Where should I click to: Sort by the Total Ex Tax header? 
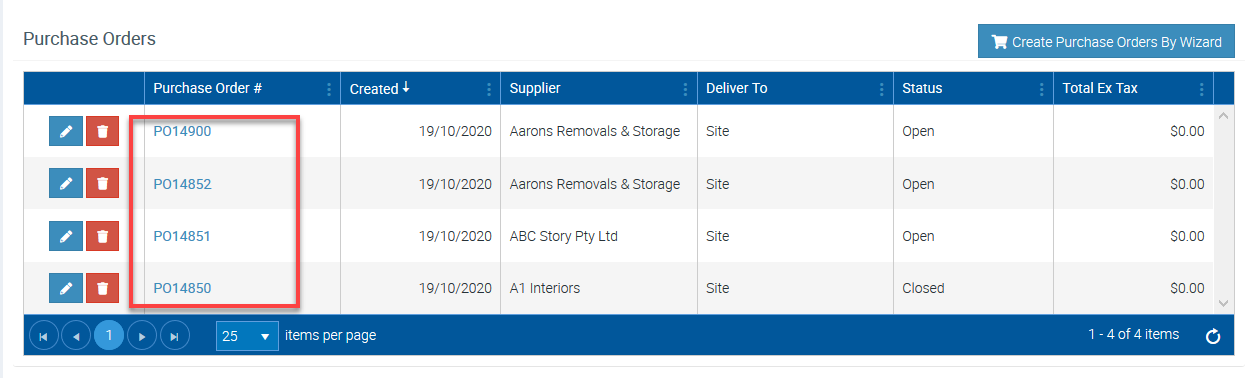[1100, 88]
